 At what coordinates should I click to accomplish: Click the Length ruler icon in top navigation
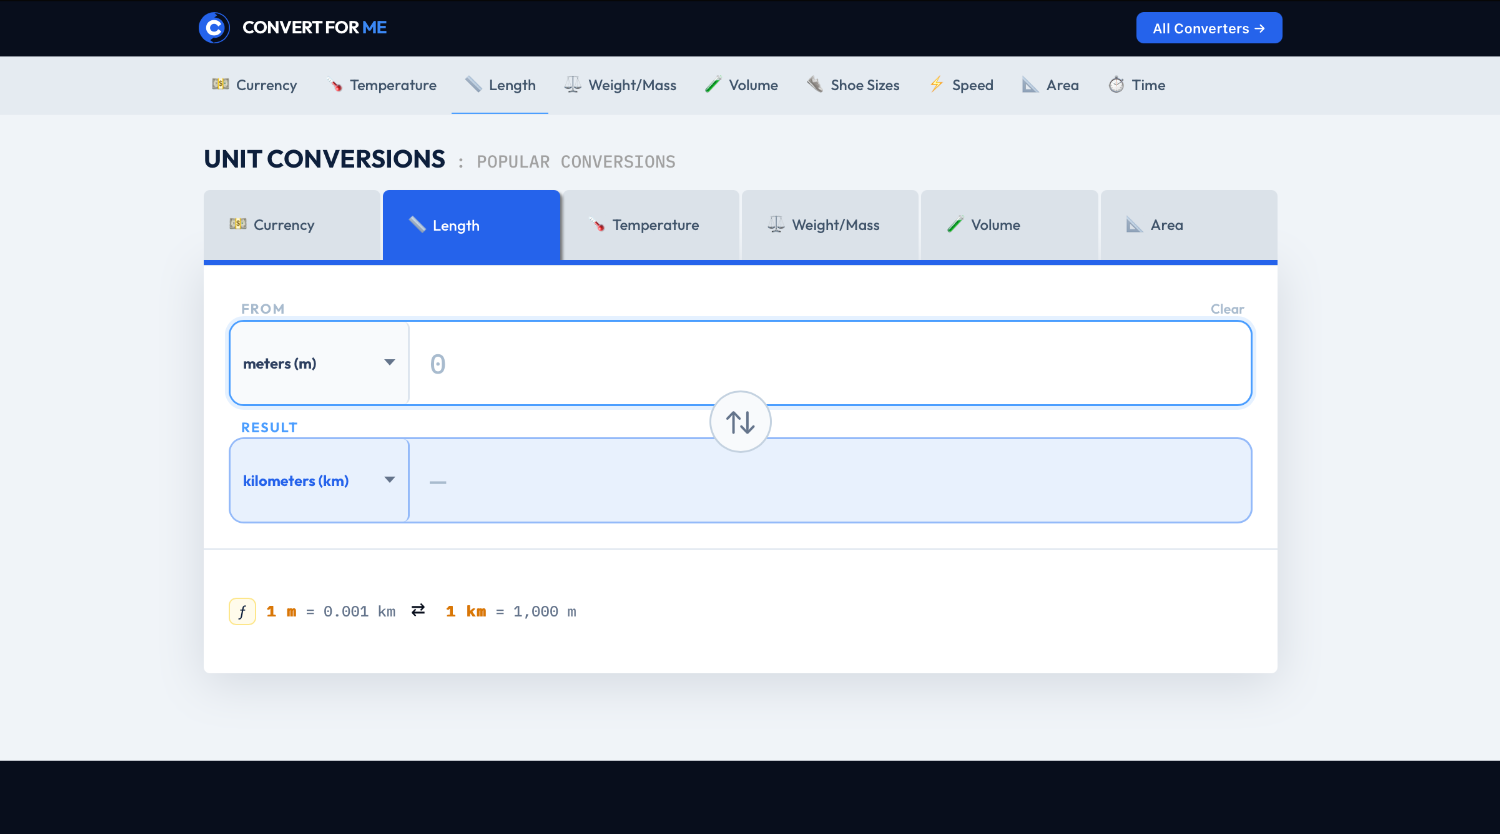tap(473, 84)
